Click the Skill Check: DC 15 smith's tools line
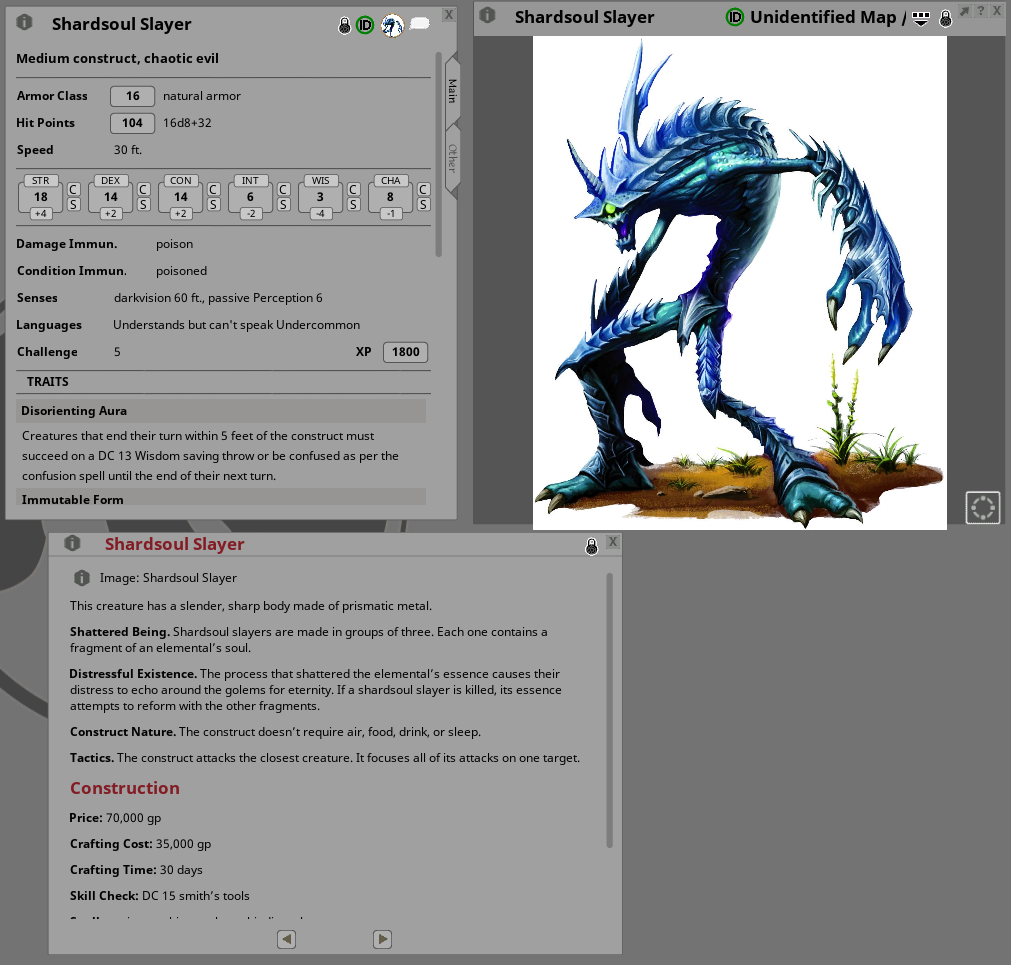The height and width of the screenshot is (965, 1011). (x=160, y=896)
